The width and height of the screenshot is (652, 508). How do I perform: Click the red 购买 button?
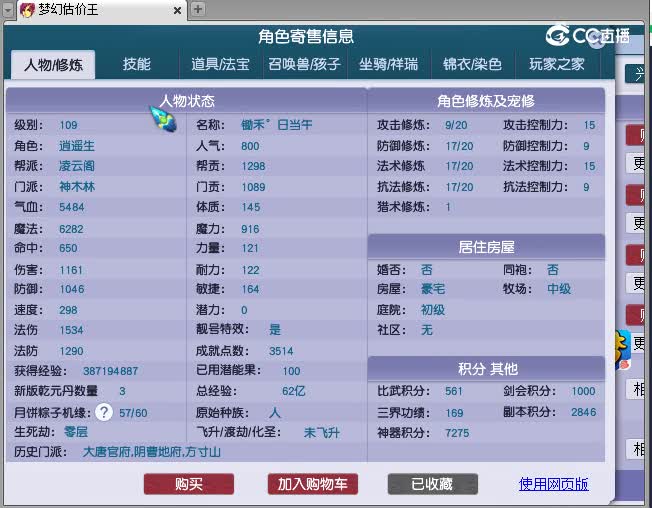coord(189,484)
